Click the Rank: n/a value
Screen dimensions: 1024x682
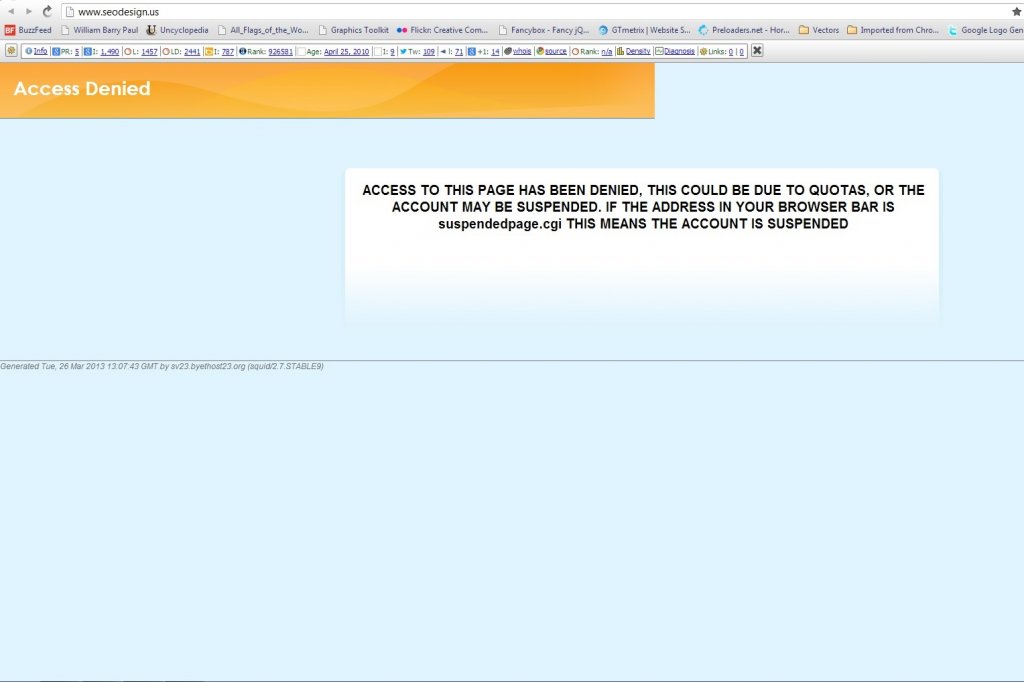click(x=607, y=52)
